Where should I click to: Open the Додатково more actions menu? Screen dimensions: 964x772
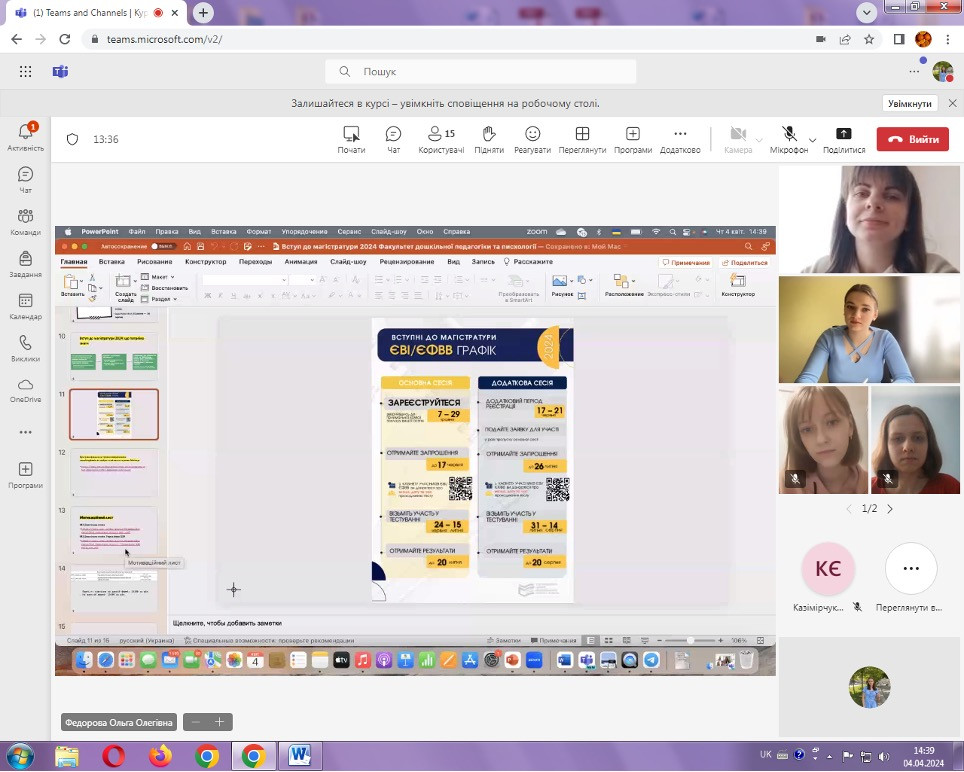click(680, 139)
